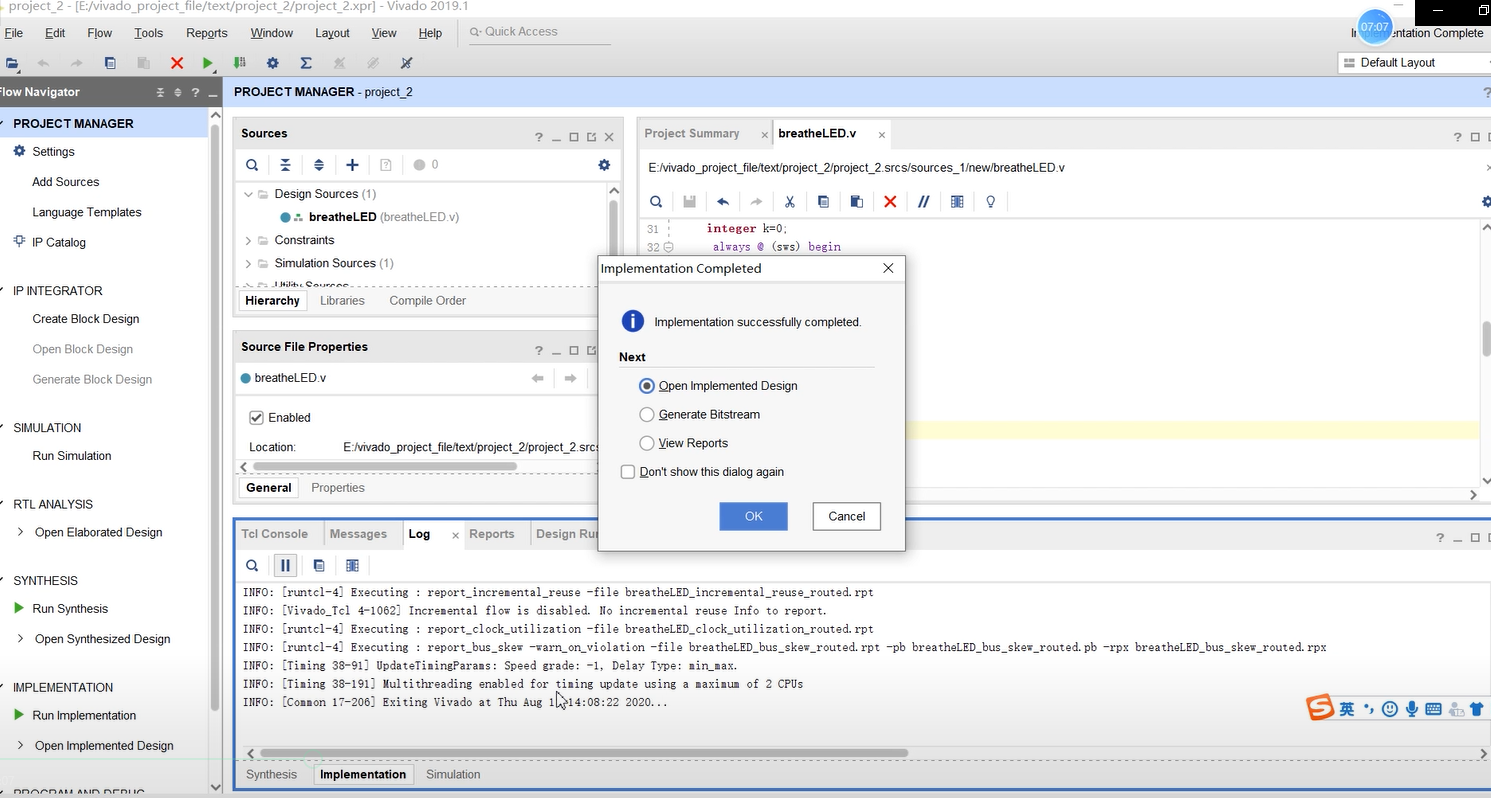Fold code at line 32 in editor
This screenshot has width=1491, height=798.
coord(669,247)
